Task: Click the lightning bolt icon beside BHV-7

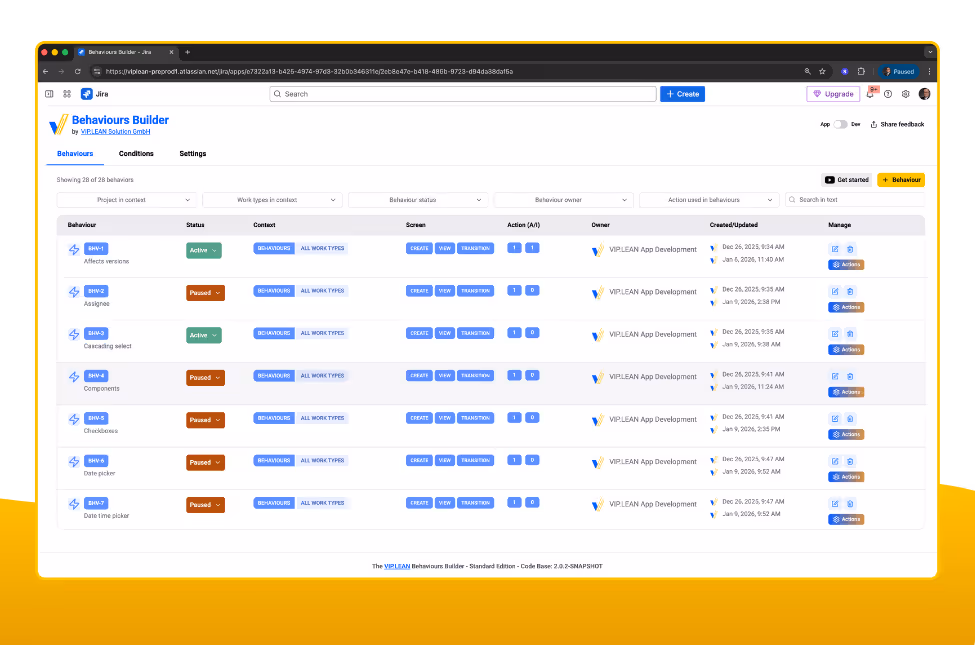Action: pyautogui.click(x=74, y=504)
